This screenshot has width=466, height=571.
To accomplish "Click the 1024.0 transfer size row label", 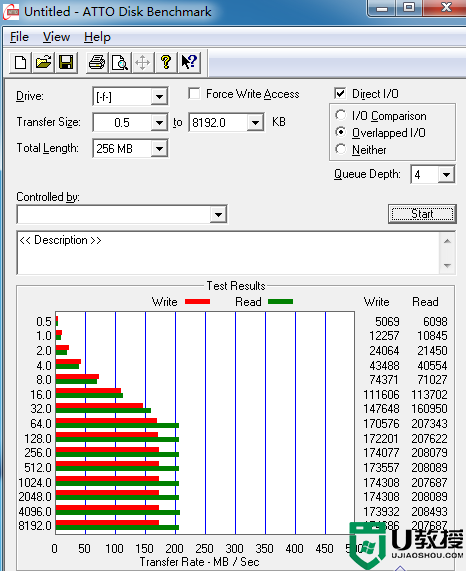I will pyautogui.click(x=35, y=482).
